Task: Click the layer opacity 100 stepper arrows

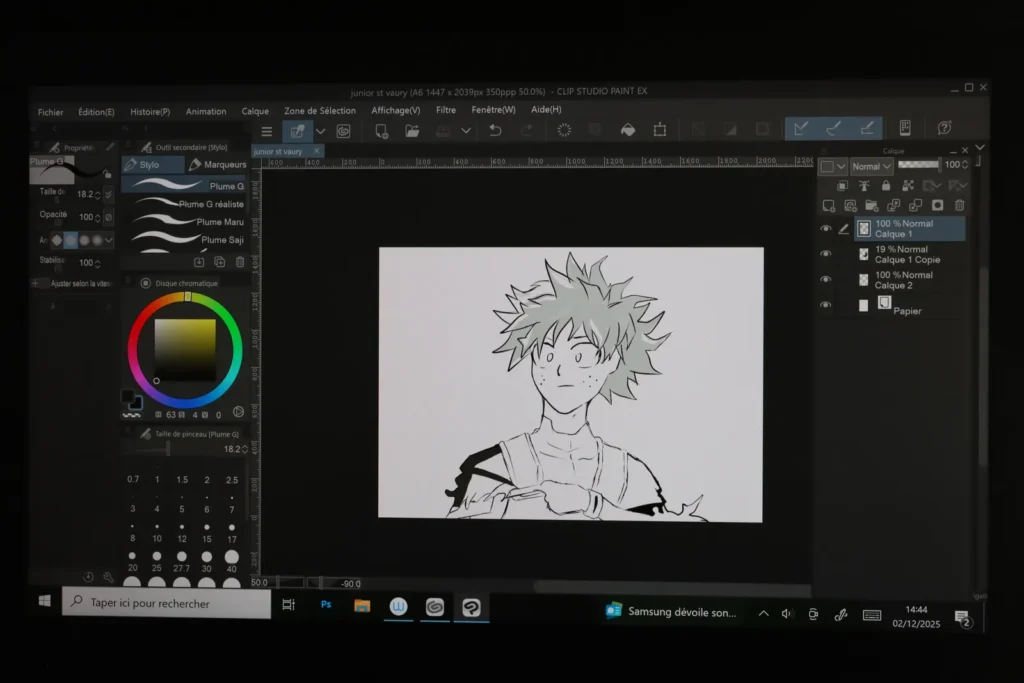Action: pos(965,165)
